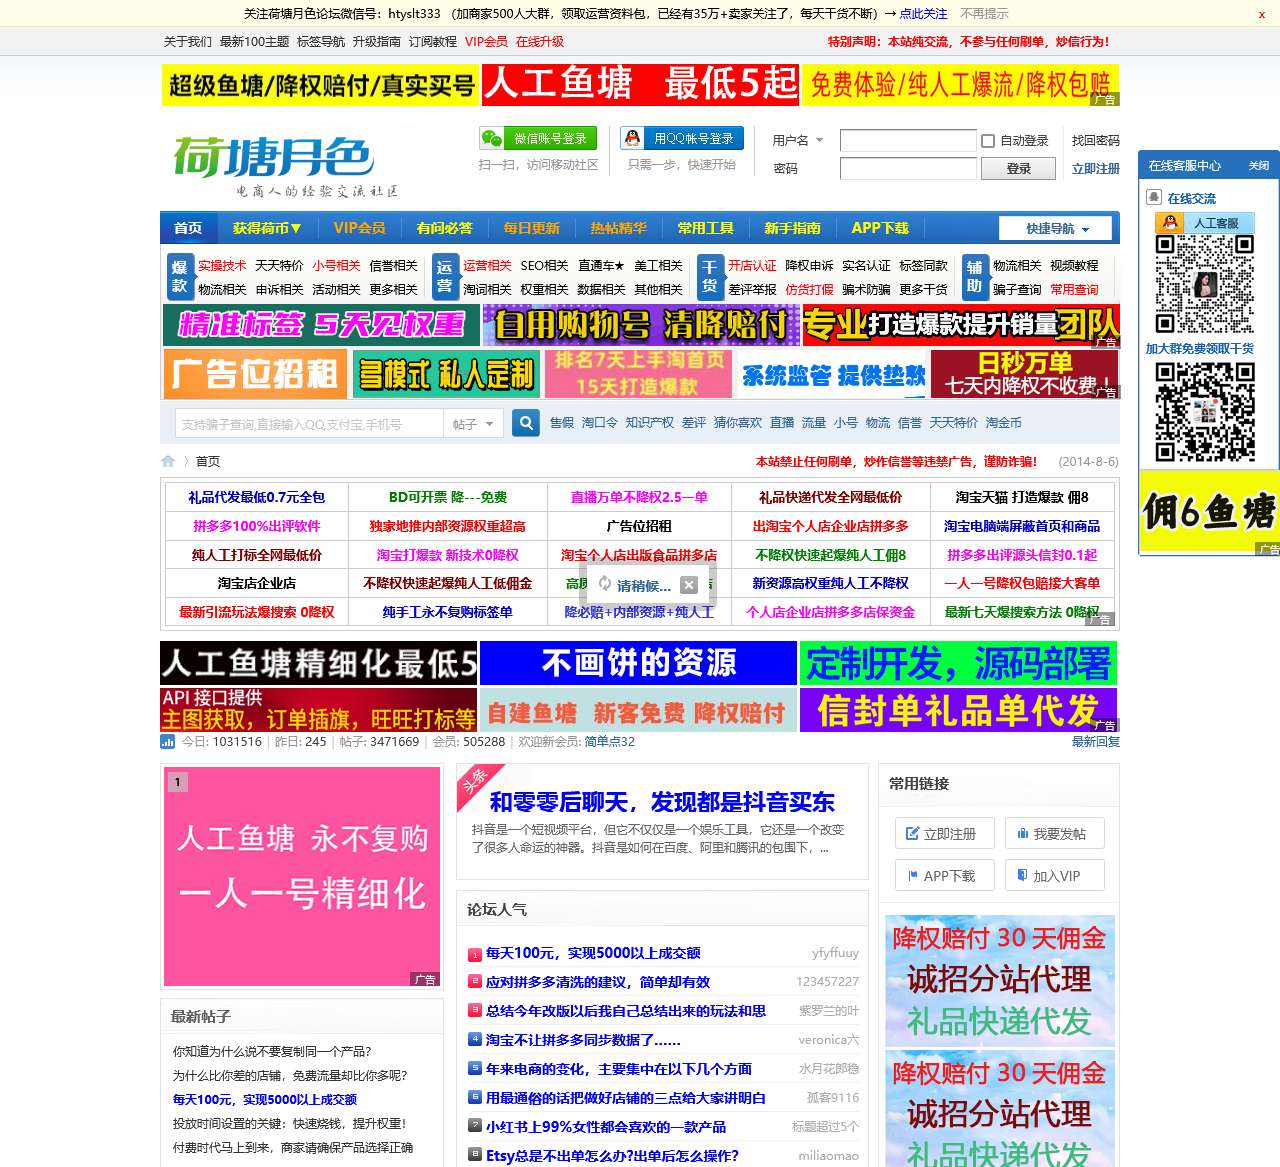Click the password input field
The image size is (1280, 1167).
908,168
